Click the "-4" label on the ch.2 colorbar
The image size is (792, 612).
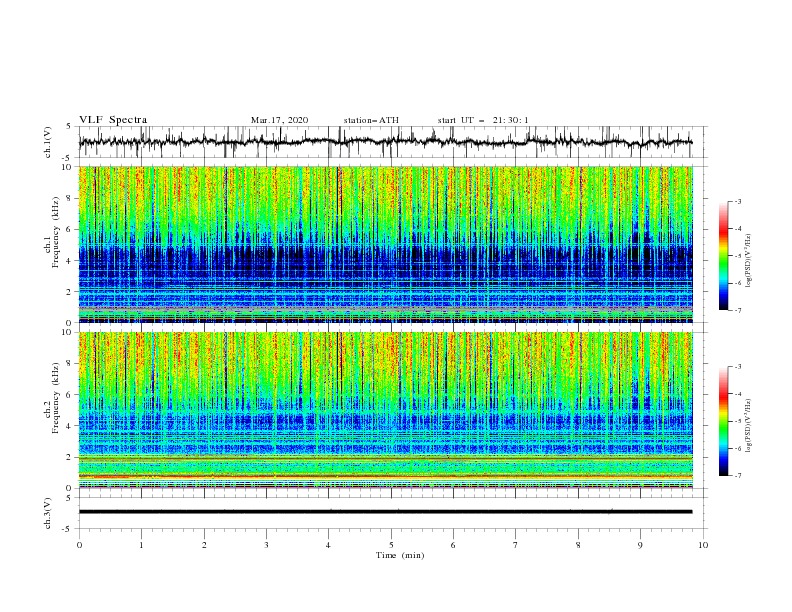[x=738, y=394]
